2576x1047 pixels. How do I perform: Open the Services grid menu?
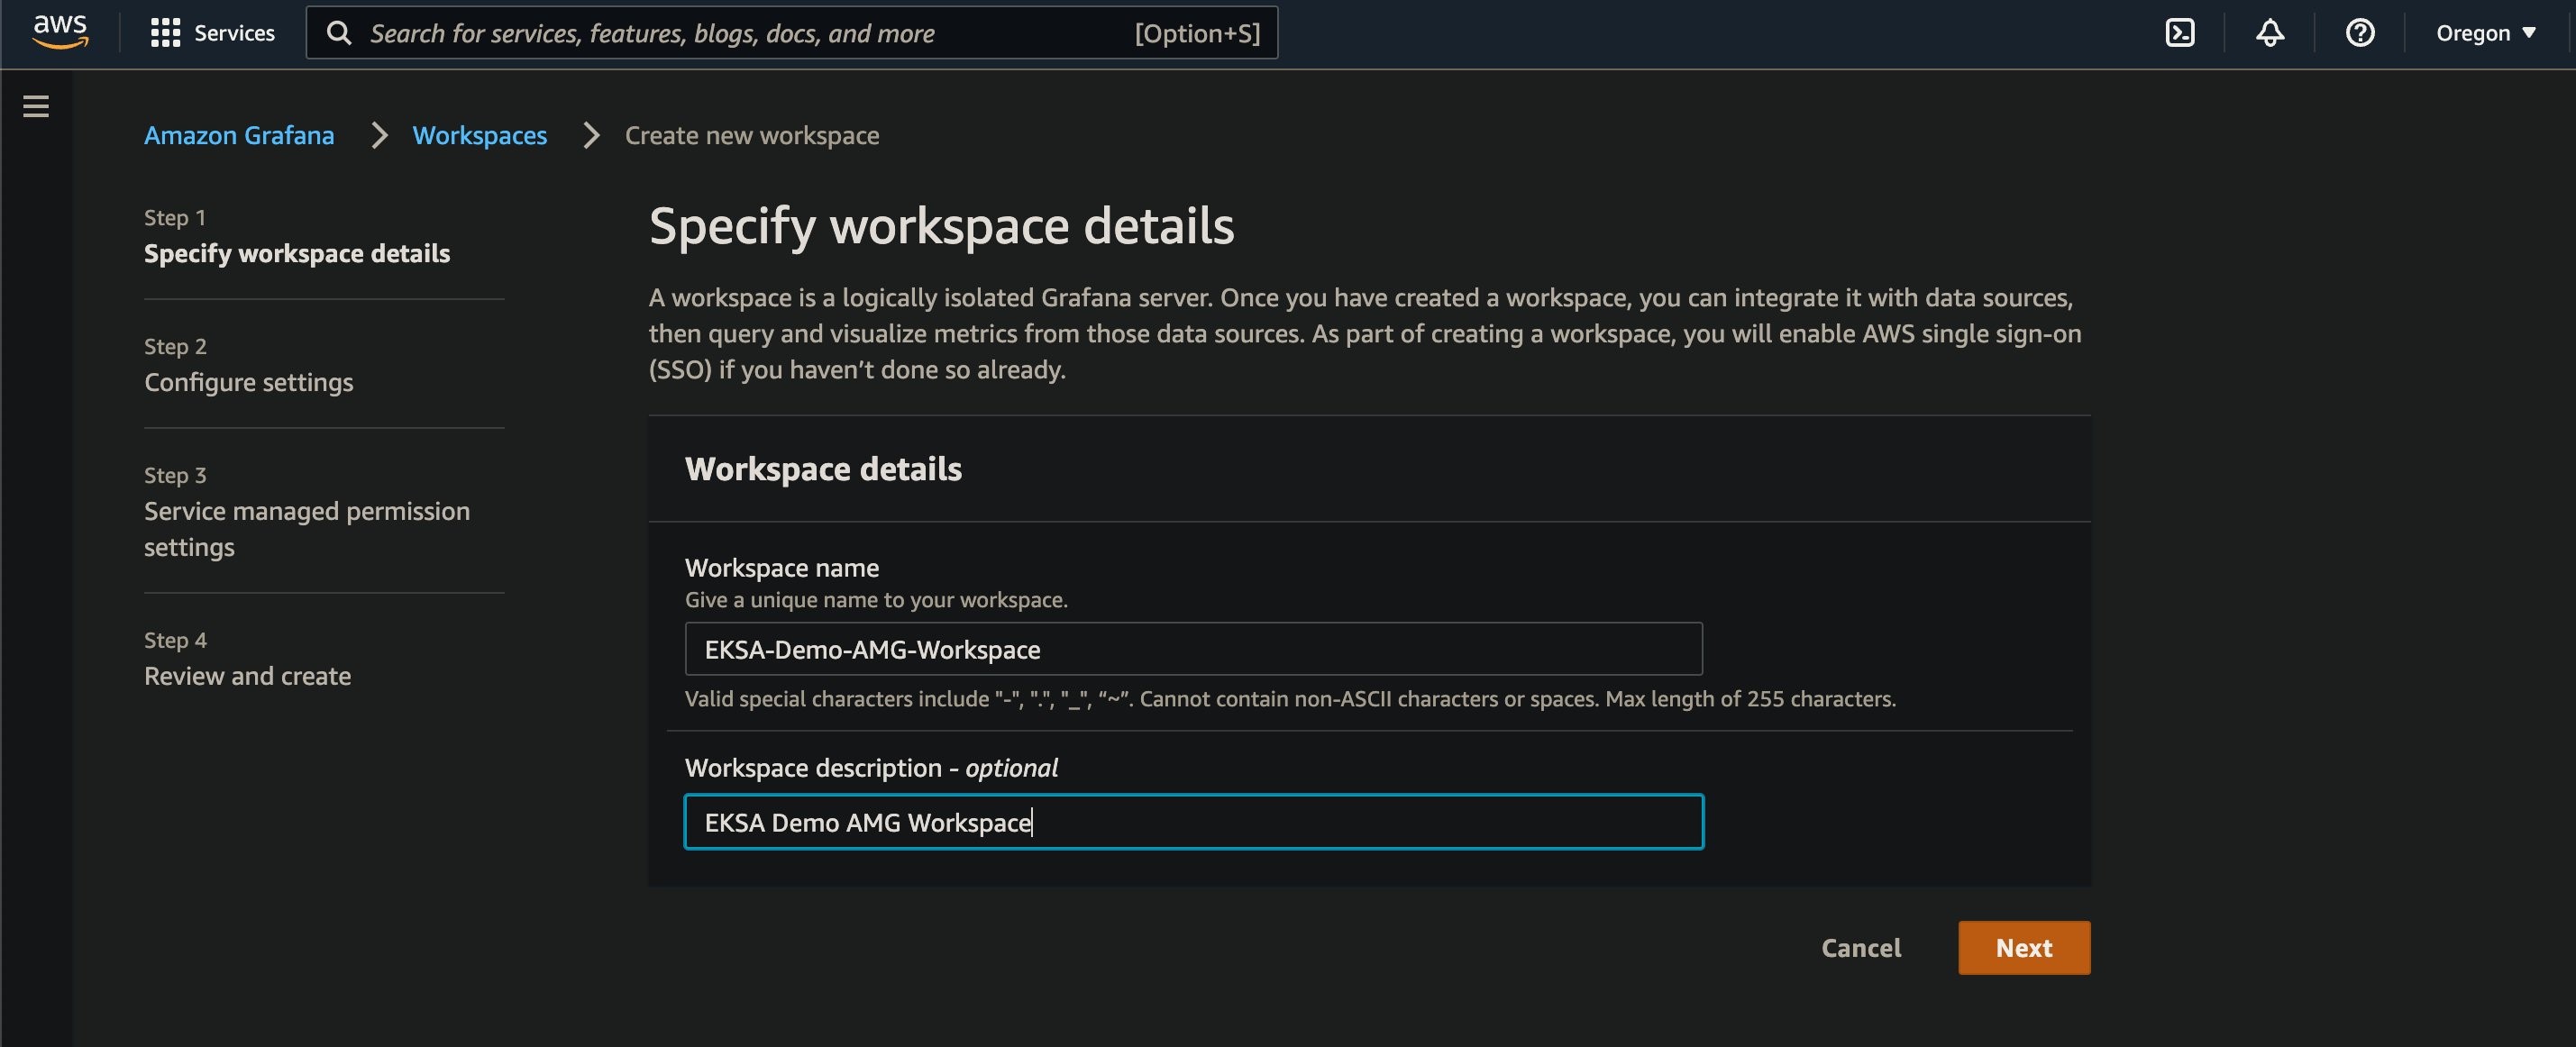[212, 33]
